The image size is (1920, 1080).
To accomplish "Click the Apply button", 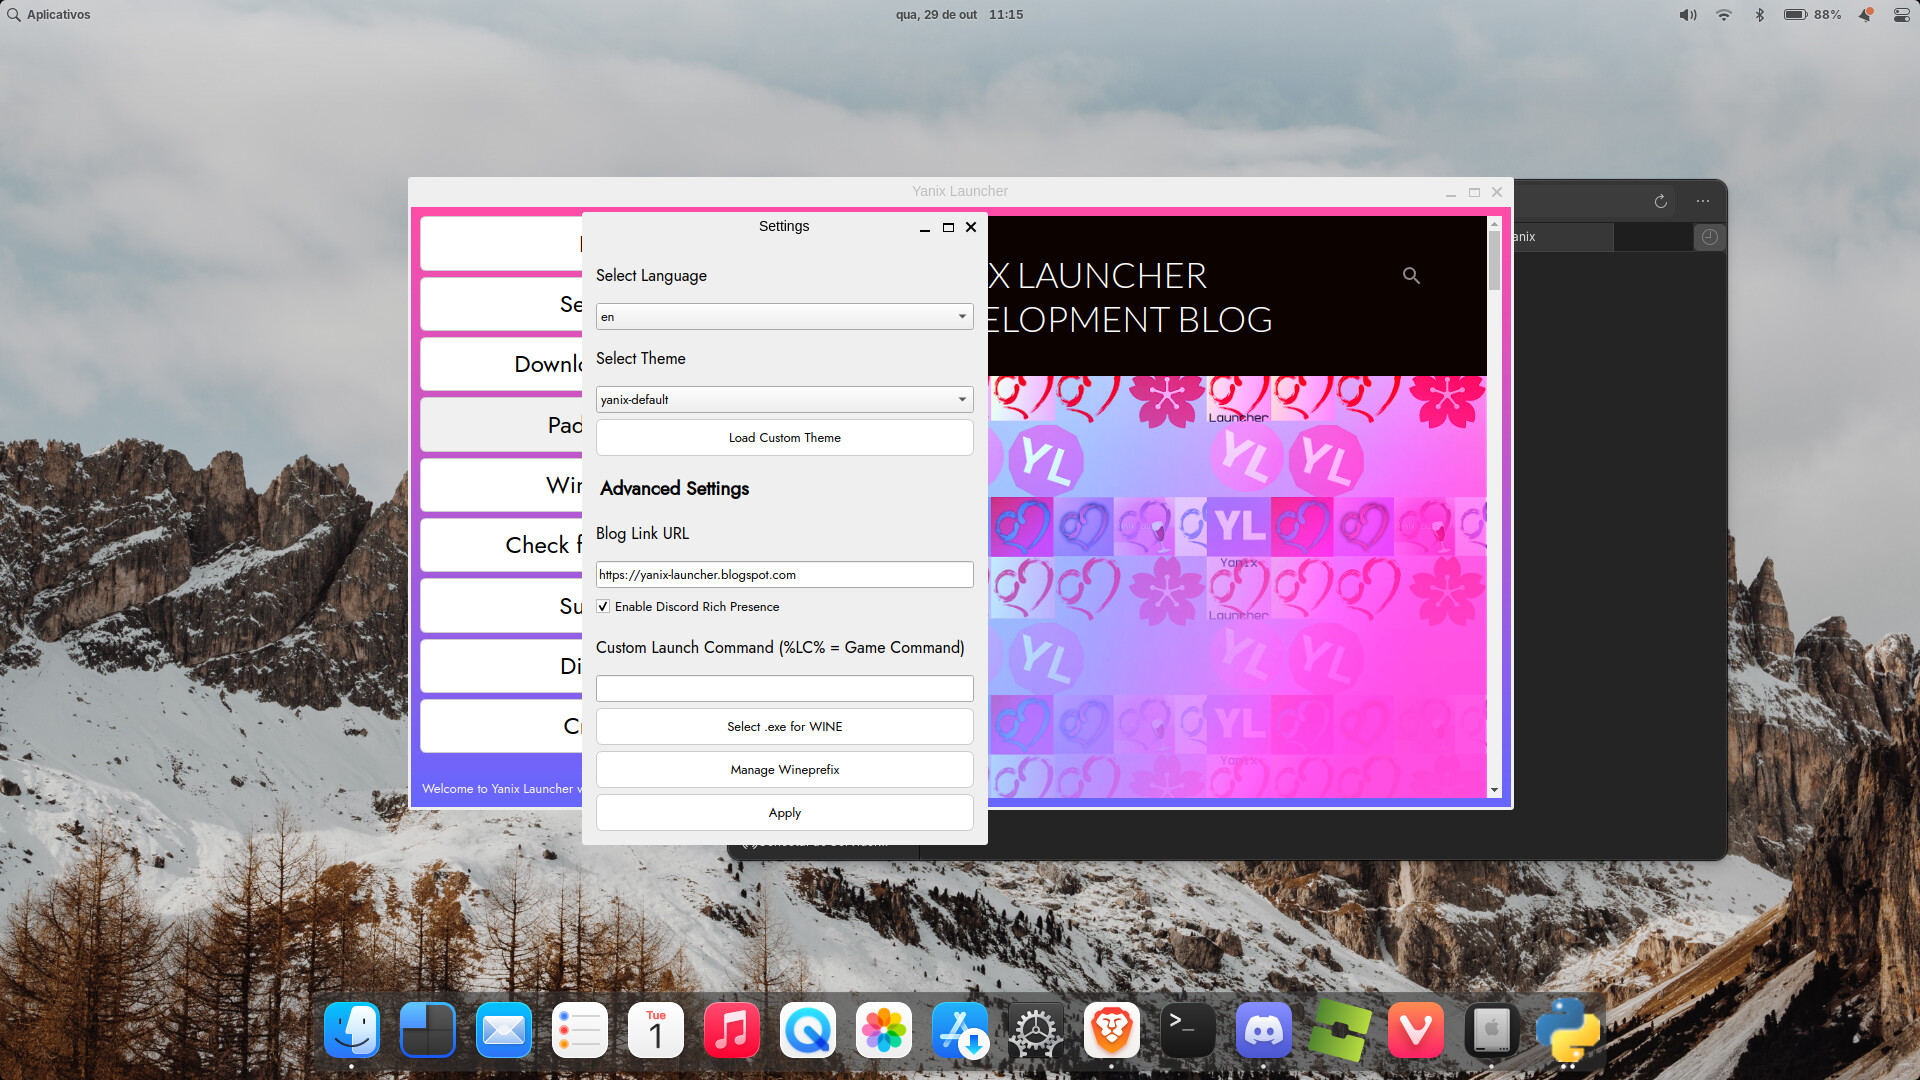I will point(784,813).
